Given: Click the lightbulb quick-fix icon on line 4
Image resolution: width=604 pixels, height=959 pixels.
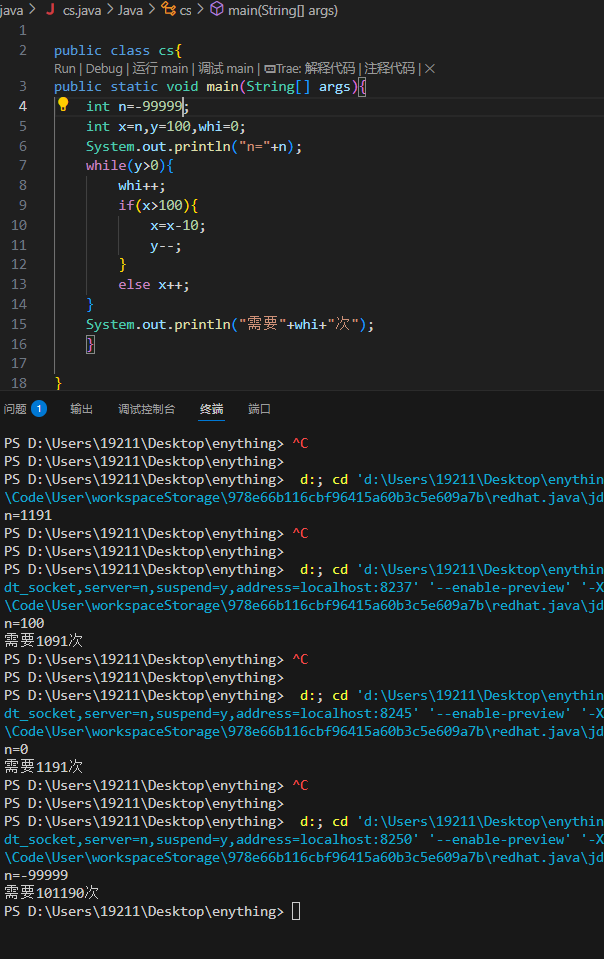Looking at the screenshot, I should pyautogui.click(x=63, y=105).
